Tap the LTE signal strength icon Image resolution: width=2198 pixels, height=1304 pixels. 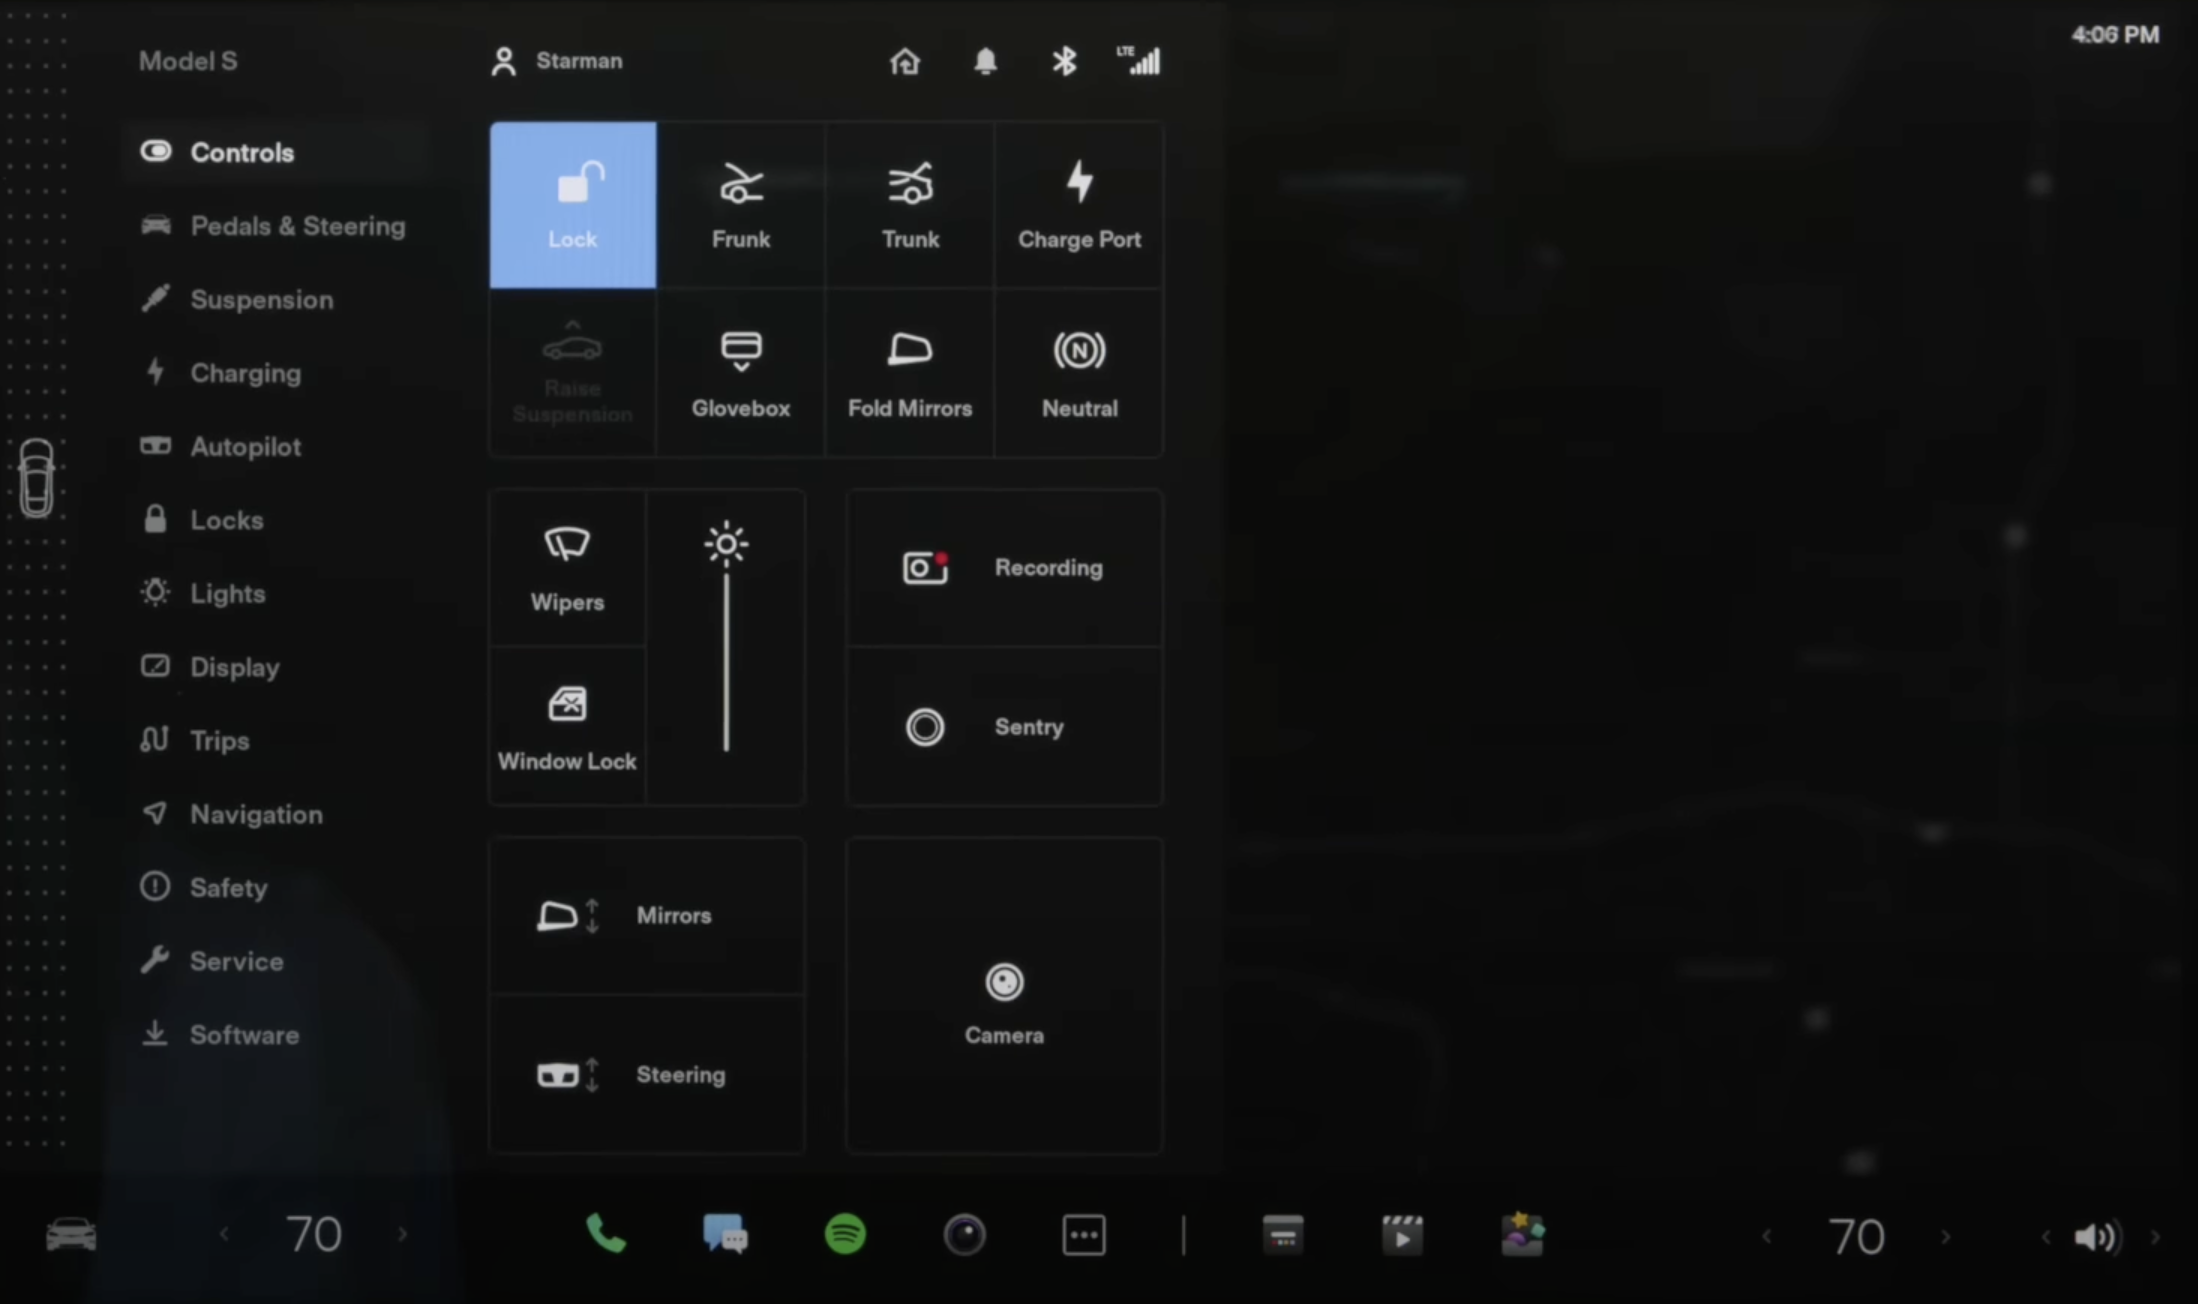tap(1139, 60)
